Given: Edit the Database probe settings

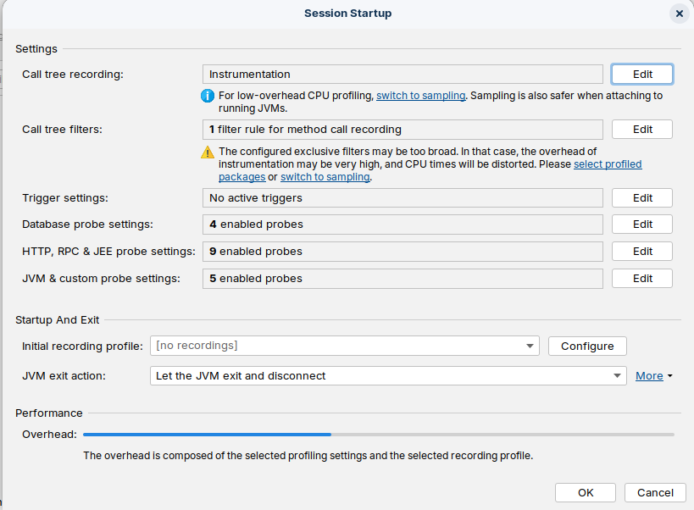Looking at the screenshot, I should point(642,224).
